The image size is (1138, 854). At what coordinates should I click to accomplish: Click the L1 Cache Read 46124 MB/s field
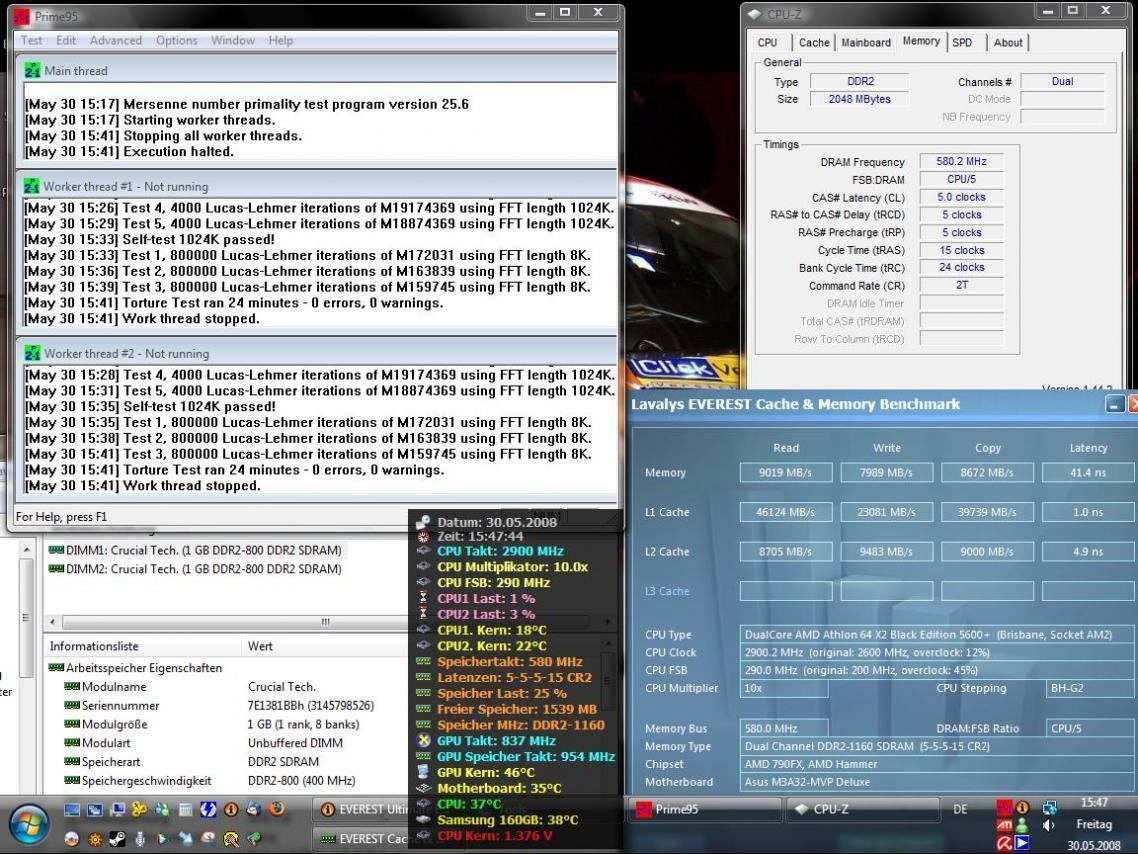coord(785,512)
